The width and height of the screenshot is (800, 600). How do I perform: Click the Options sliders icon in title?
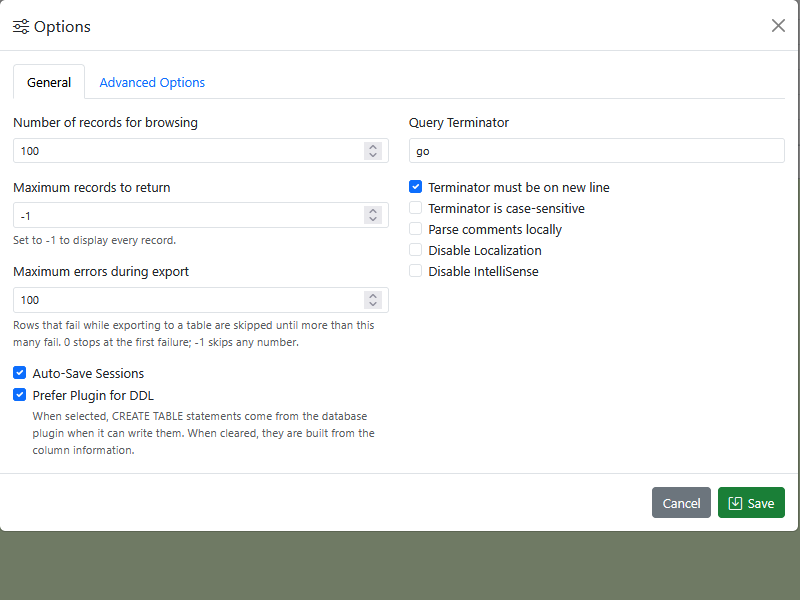pyautogui.click(x=21, y=27)
